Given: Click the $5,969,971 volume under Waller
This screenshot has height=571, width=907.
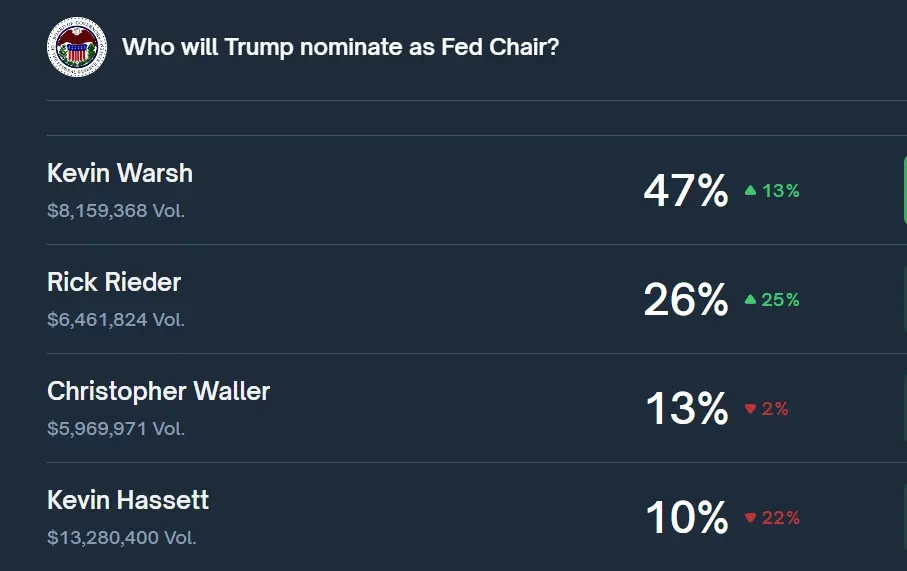Looking at the screenshot, I should coord(116,429).
